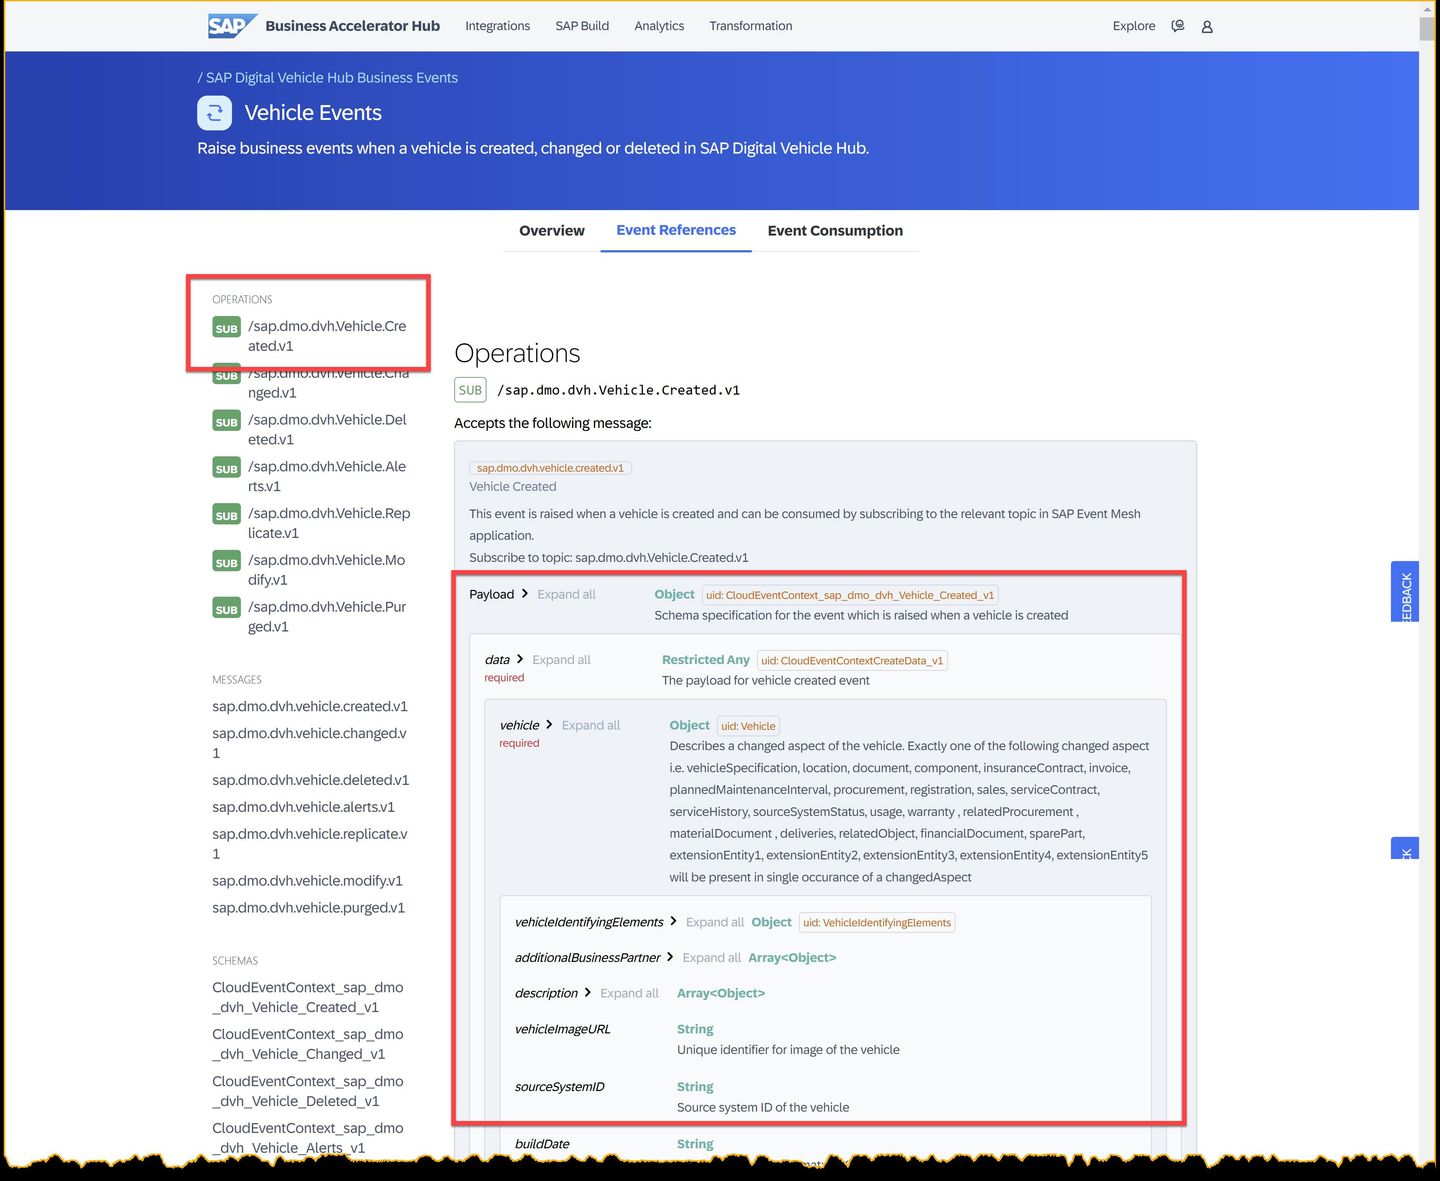Click uid tag CloudEventContext_sap_dmo_dvh_Vehicle_Created_v1 in Payload row

tap(850, 595)
